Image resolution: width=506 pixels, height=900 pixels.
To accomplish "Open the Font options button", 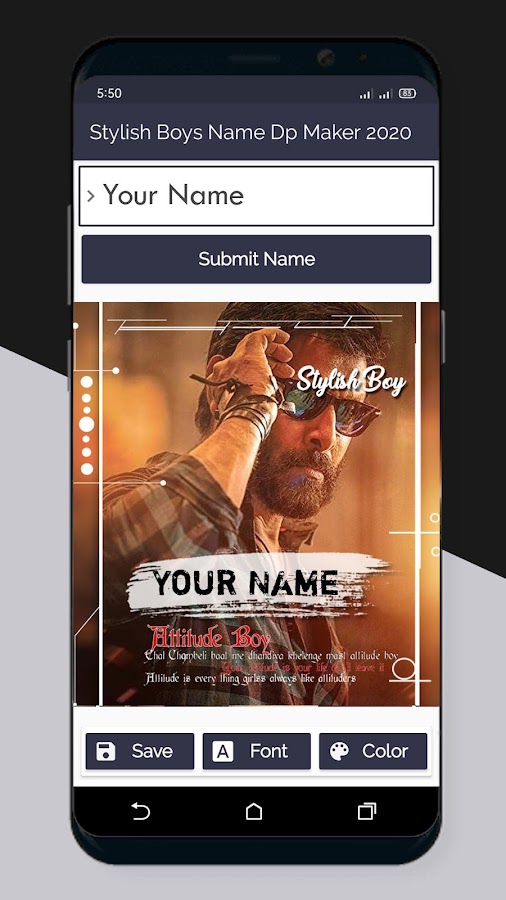I will point(256,751).
